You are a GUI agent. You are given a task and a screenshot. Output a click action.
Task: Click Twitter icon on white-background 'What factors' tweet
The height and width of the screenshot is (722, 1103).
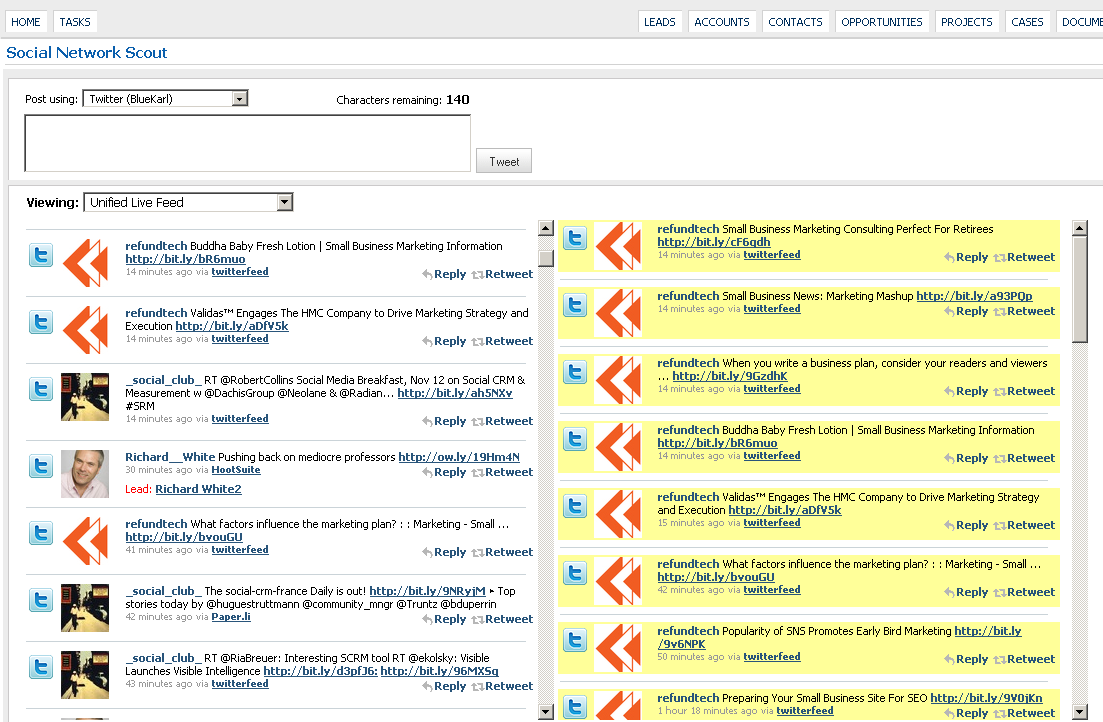click(x=41, y=533)
